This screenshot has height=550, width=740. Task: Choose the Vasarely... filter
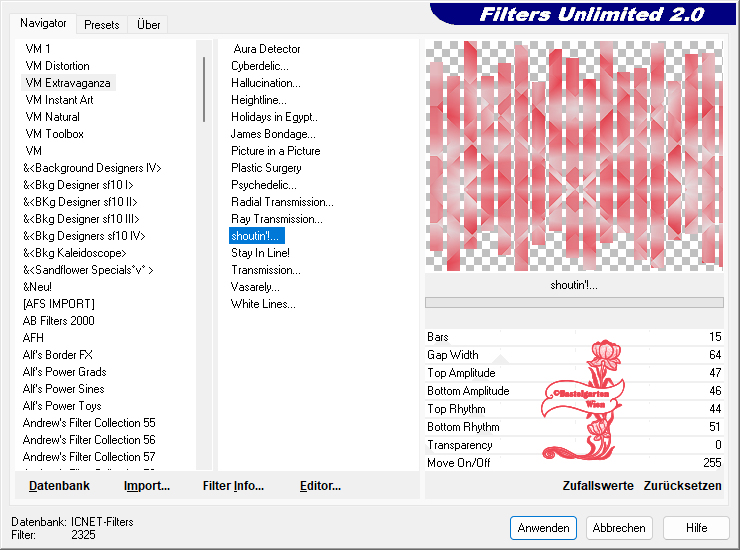(x=255, y=287)
